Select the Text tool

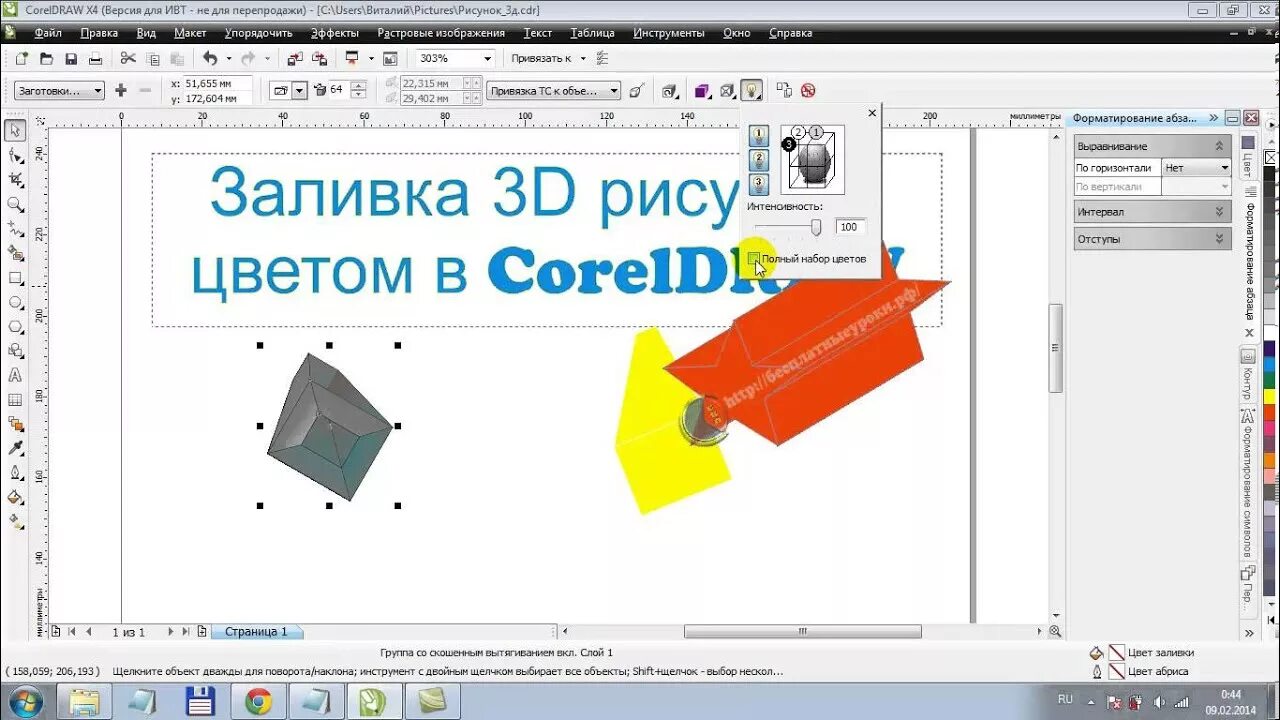coord(15,376)
